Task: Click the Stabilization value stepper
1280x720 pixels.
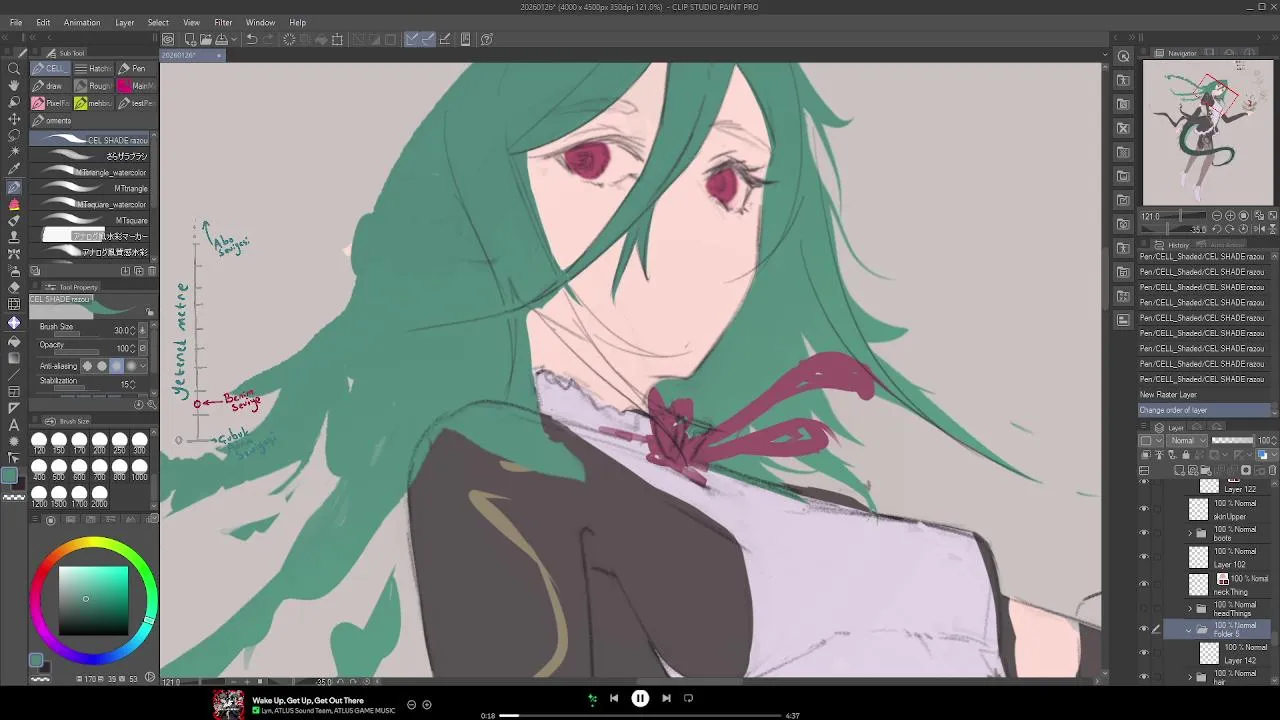Action: click(x=133, y=384)
